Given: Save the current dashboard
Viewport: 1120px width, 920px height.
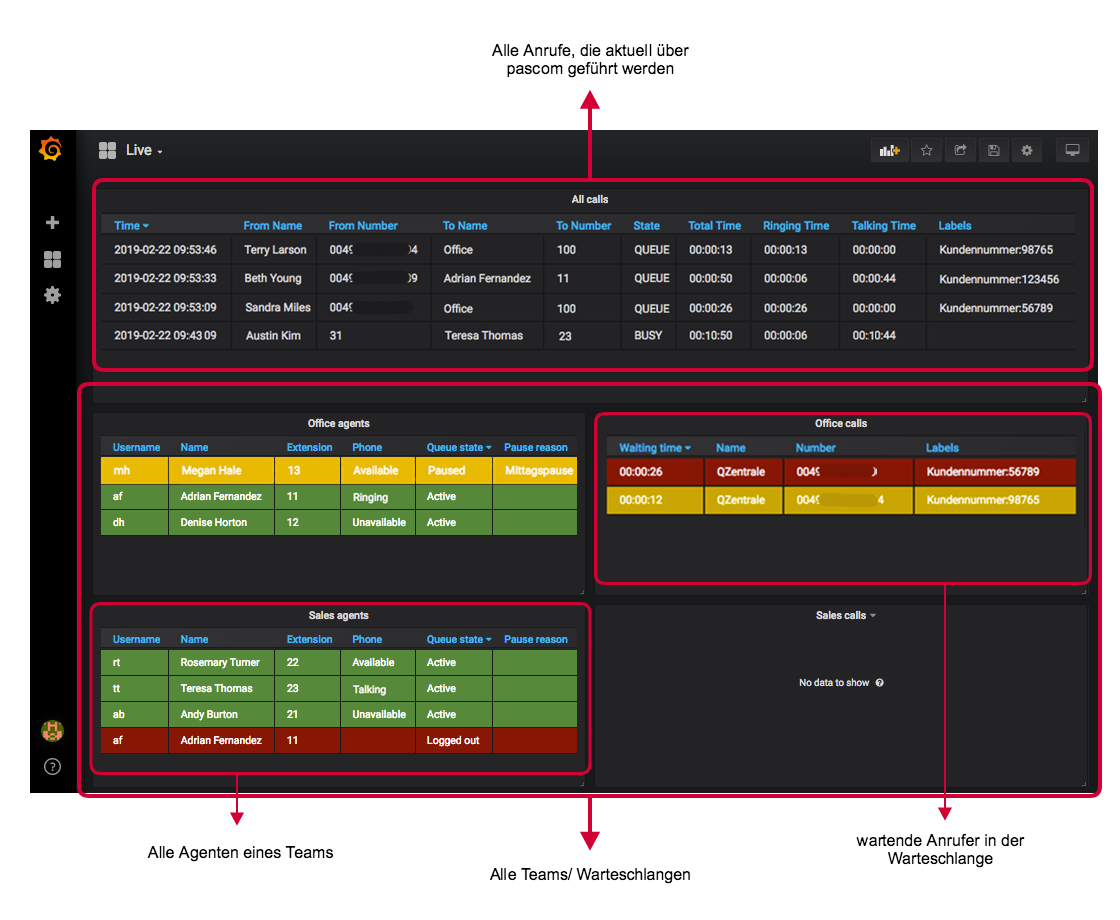Looking at the screenshot, I should click(x=993, y=149).
